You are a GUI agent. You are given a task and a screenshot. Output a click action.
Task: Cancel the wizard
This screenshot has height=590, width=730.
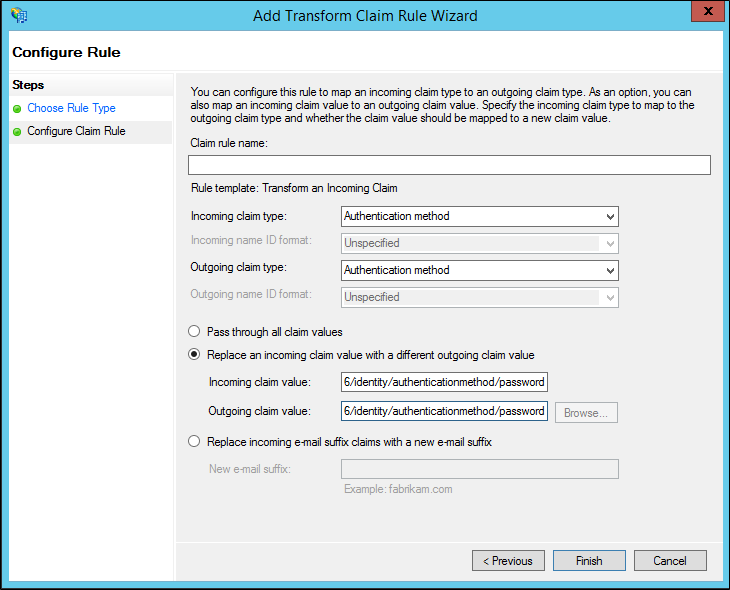670,561
